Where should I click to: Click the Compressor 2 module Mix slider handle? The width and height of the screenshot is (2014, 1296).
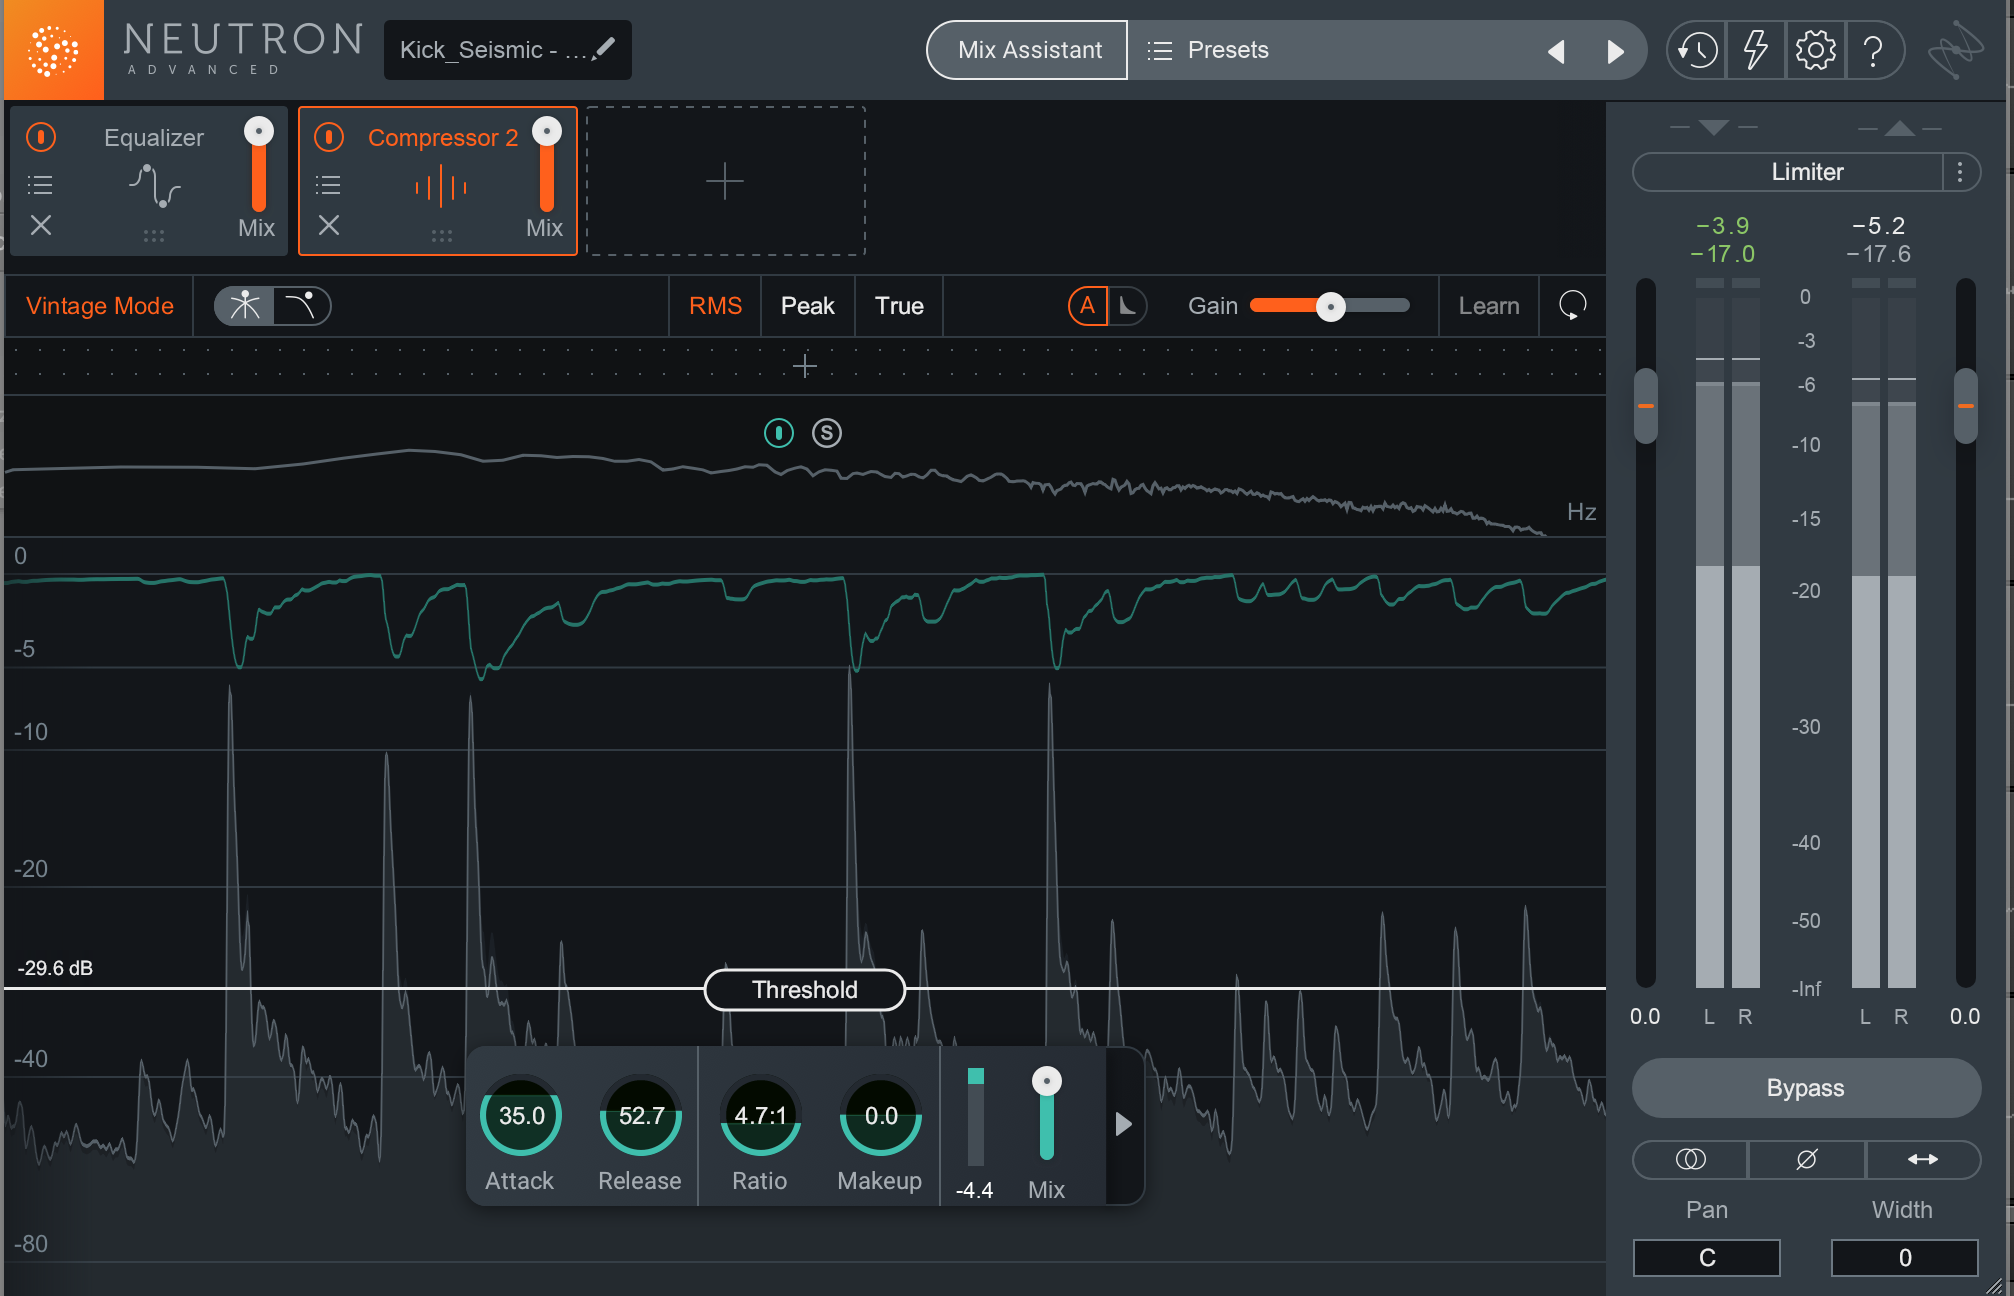click(547, 131)
